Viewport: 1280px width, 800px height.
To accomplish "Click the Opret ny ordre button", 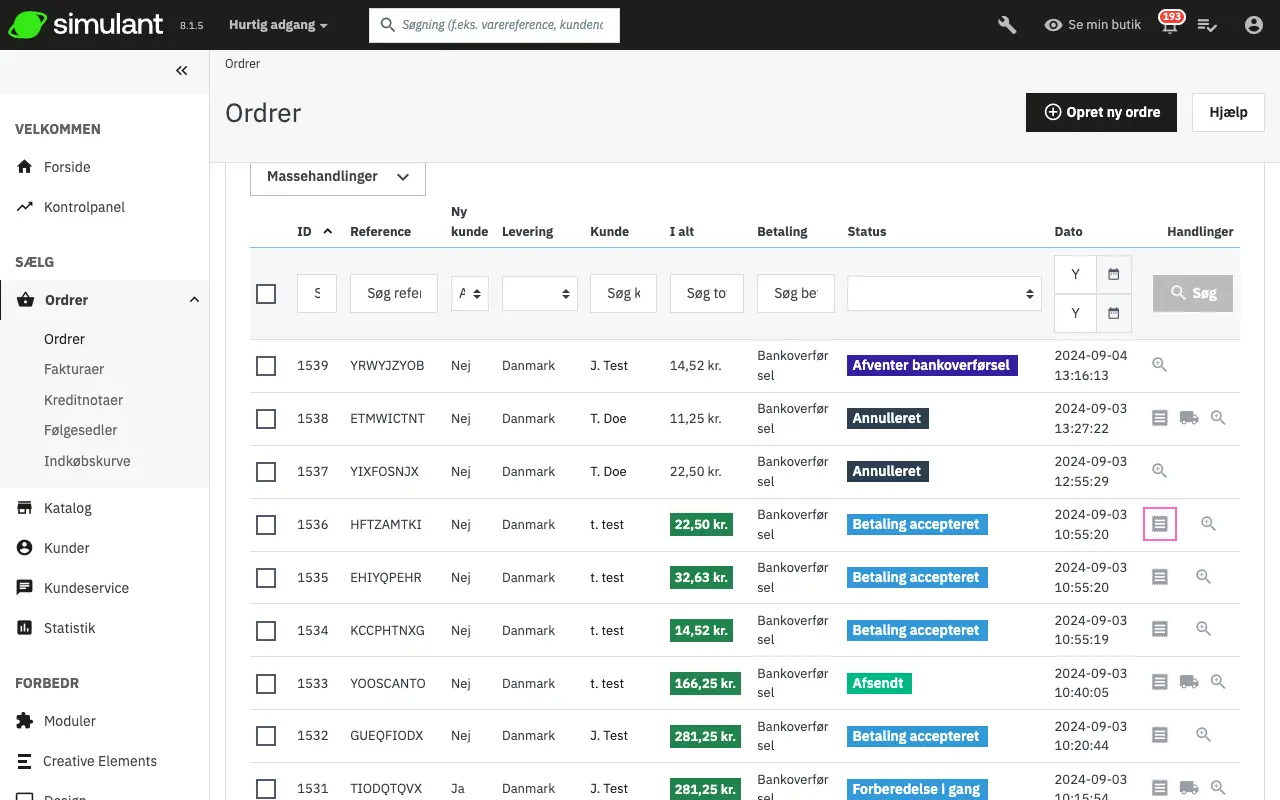I will (1101, 112).
